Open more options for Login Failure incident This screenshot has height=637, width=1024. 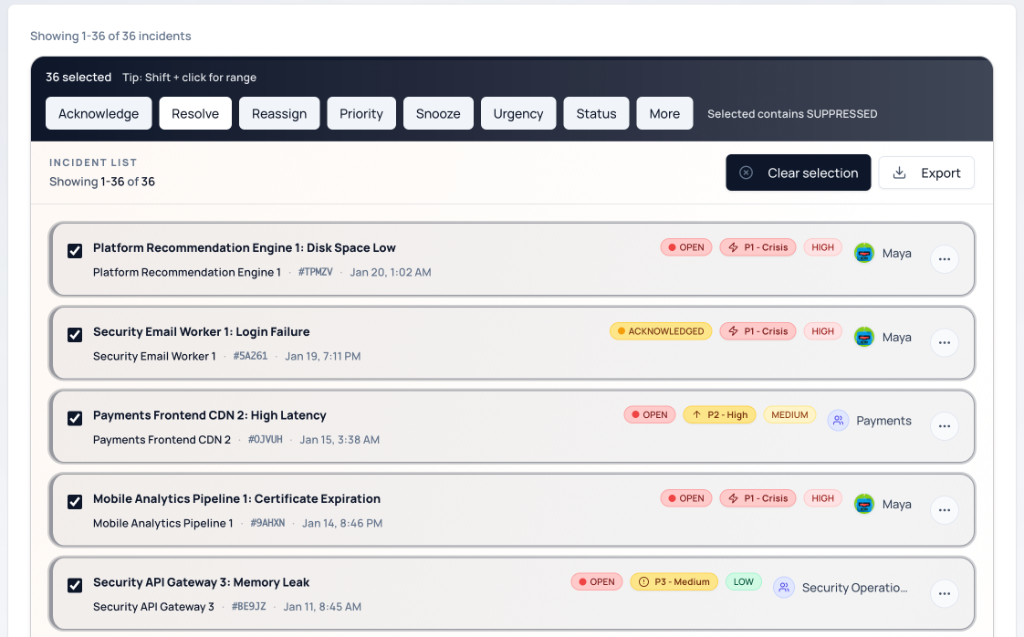pyautogui.click(x=944, y=343)
